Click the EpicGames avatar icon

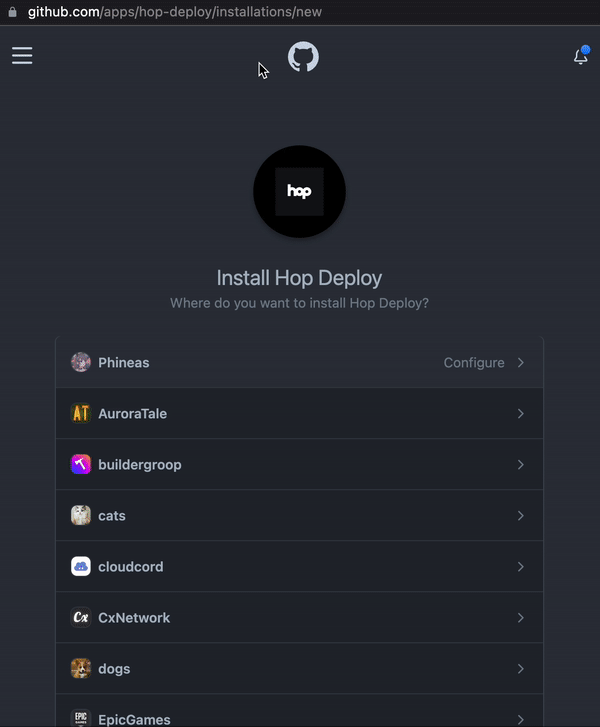coord(81,718)
